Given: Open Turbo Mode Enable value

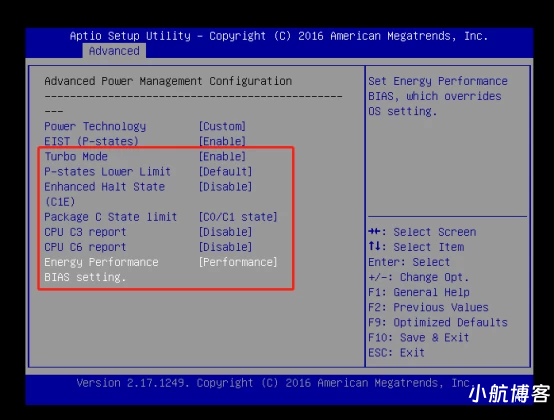Looking at the screenshot, I should (x=222, y=156).
